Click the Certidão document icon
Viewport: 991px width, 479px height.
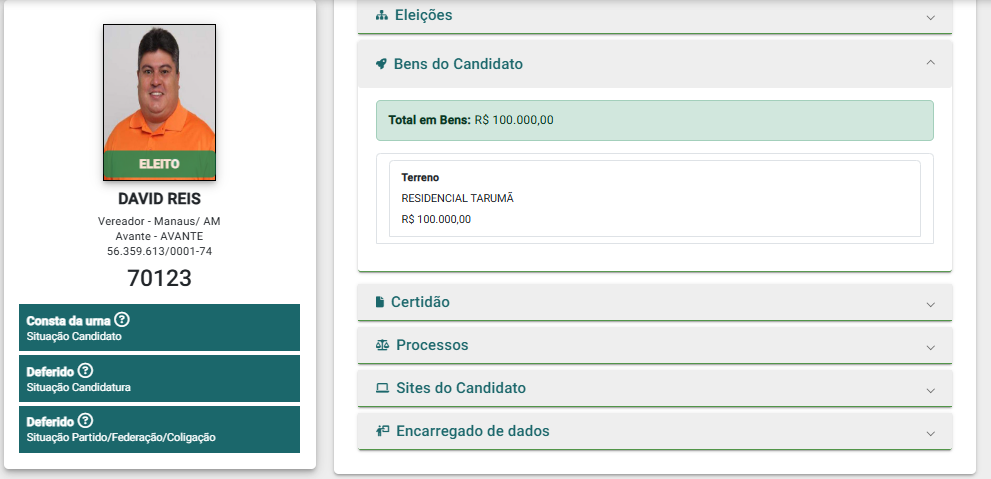point(380,302)
